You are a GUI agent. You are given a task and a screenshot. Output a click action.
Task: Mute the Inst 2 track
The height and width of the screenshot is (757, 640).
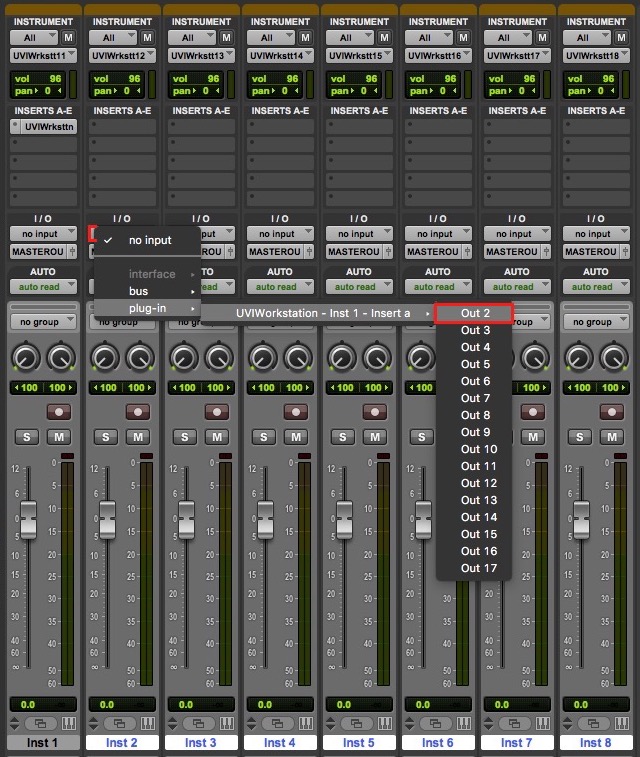(x=138, y=437)
